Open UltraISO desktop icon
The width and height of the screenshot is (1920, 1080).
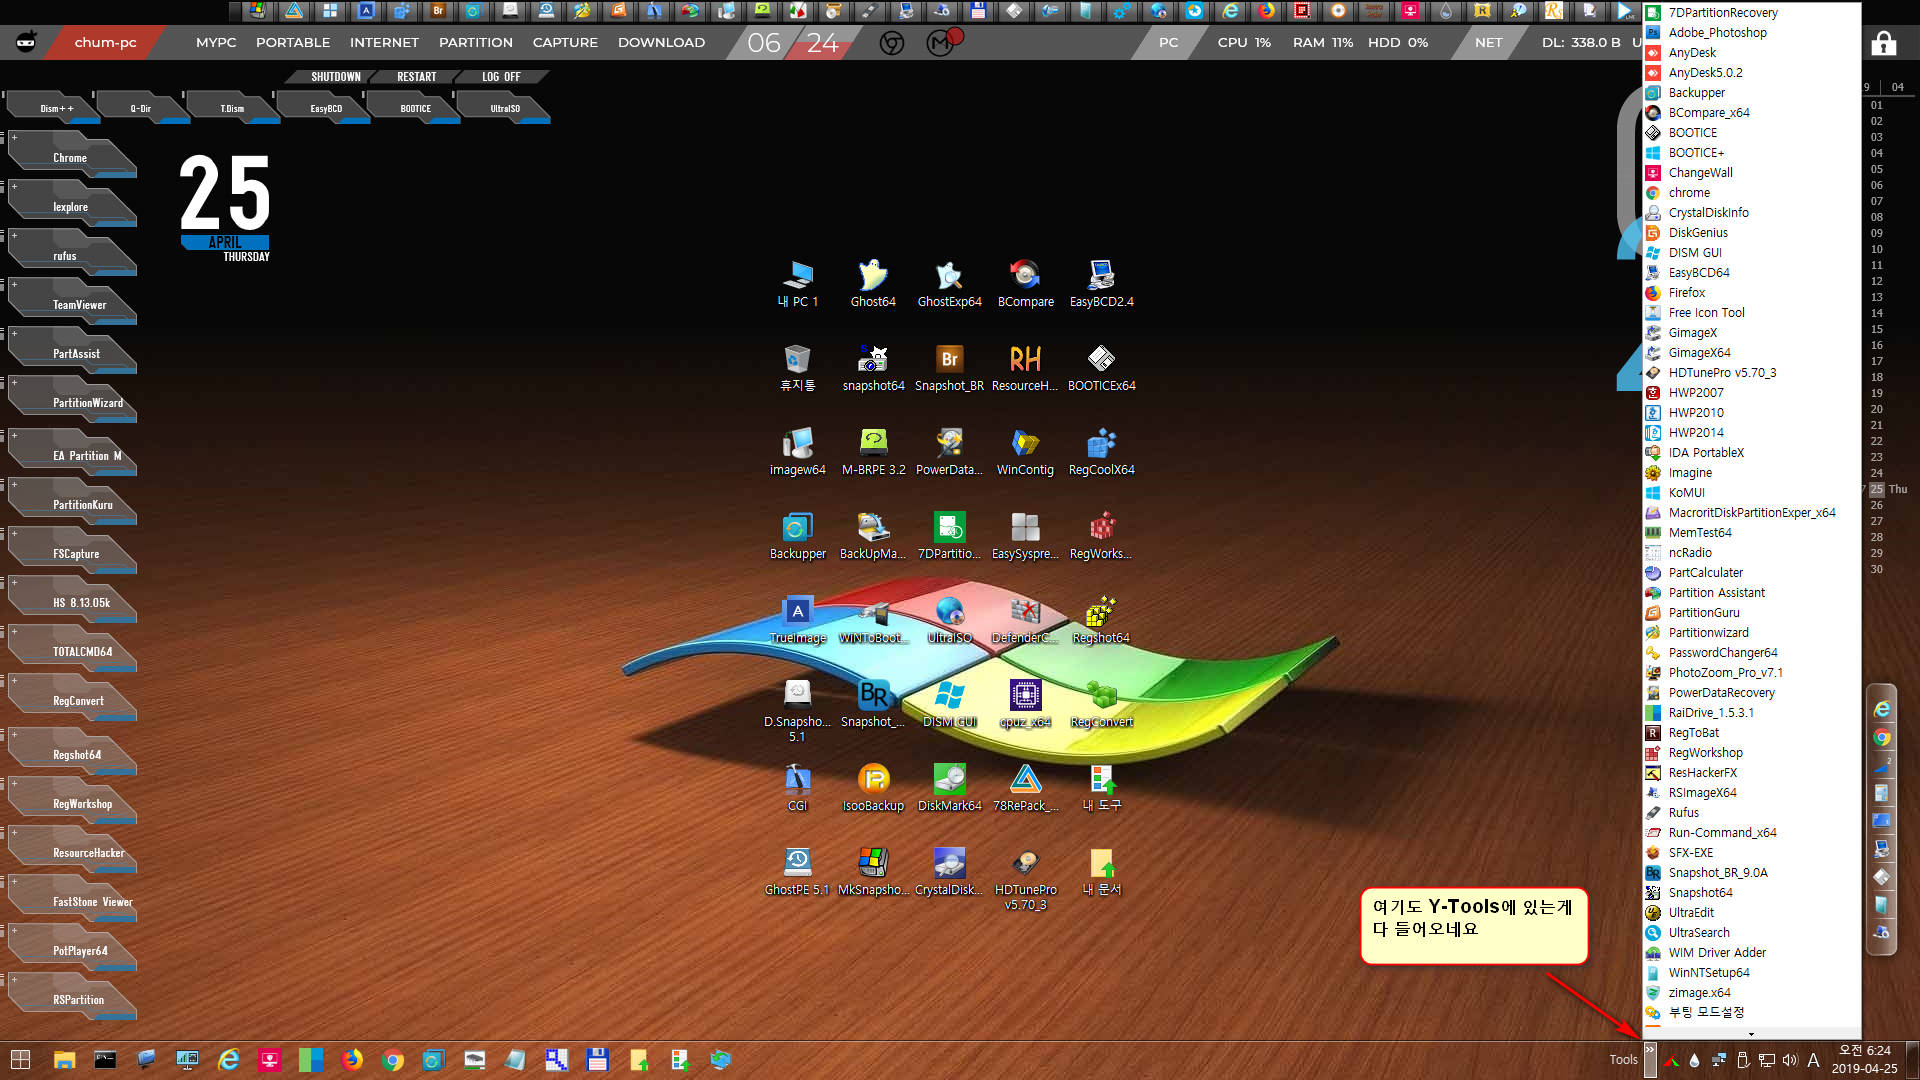click(949, 619)
